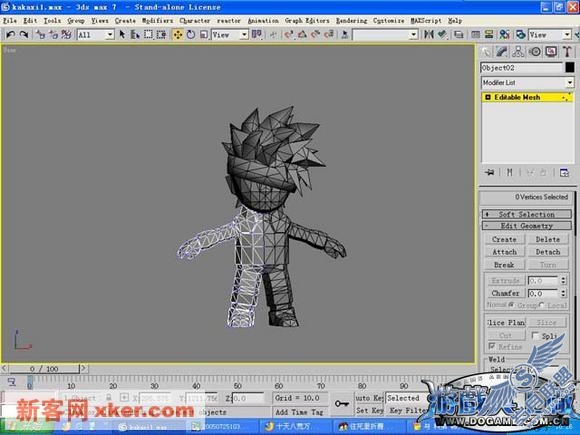
Task: Toggle Show End Result in modifier stack
Action: click(510, 172)
